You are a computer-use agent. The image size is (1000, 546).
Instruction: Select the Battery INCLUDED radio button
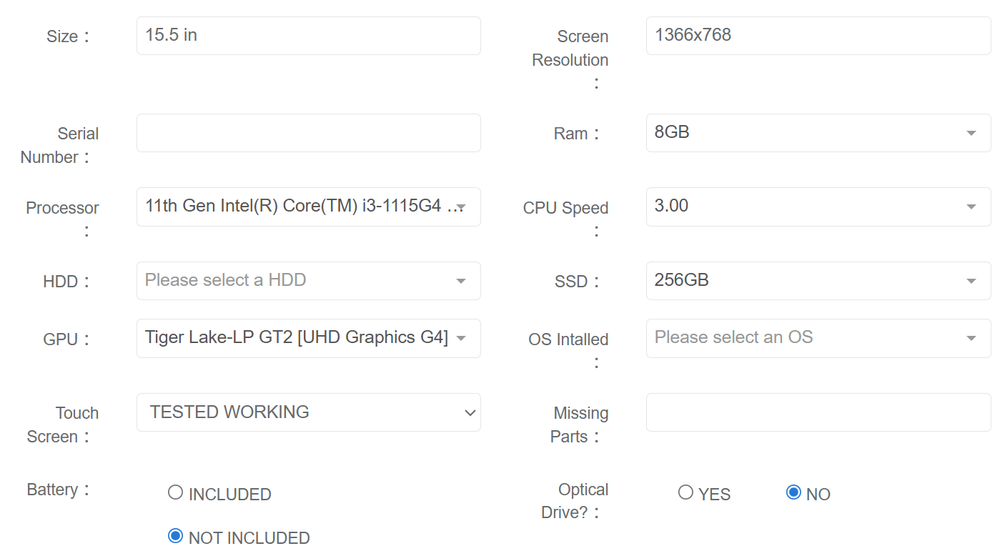[176, 493]
